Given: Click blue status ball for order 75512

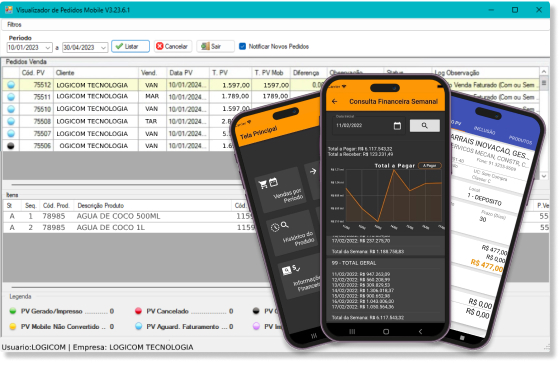Looking at the screenshot, I should (11, 85).
